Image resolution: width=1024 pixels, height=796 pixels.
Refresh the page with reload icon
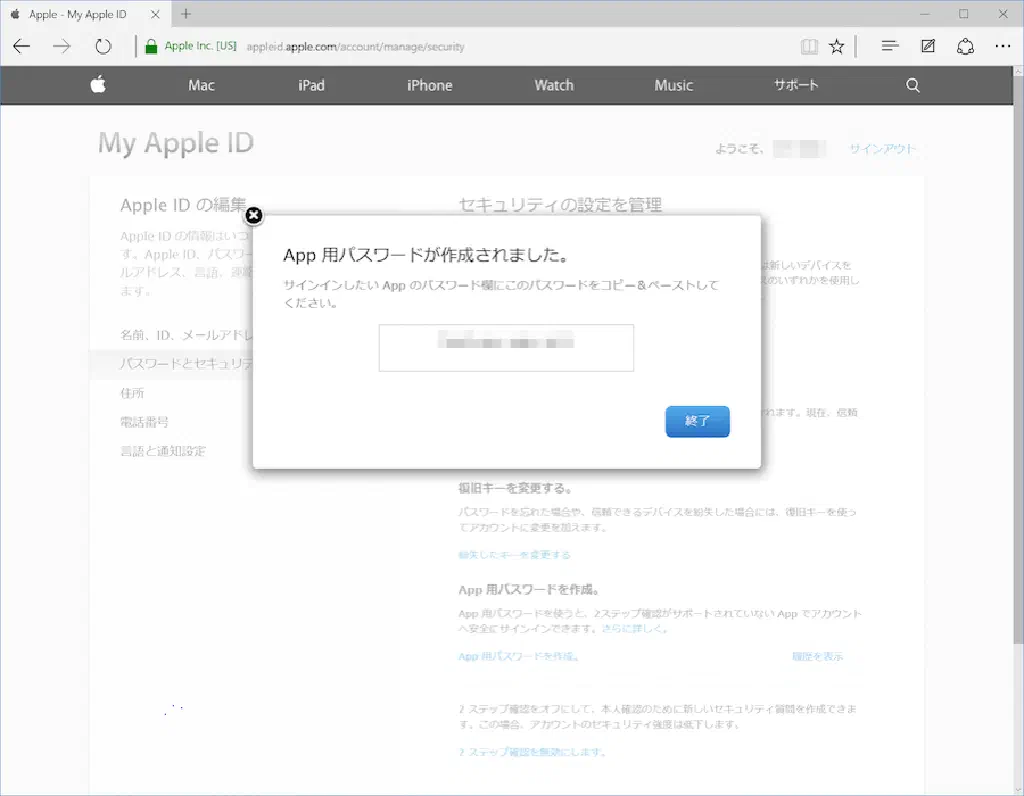click(103, 46)
